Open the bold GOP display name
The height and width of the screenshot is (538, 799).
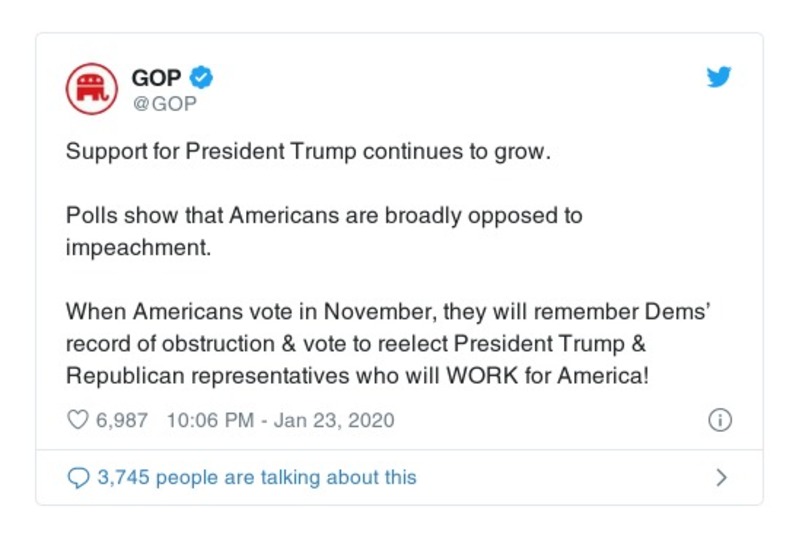tap(157, 78)
